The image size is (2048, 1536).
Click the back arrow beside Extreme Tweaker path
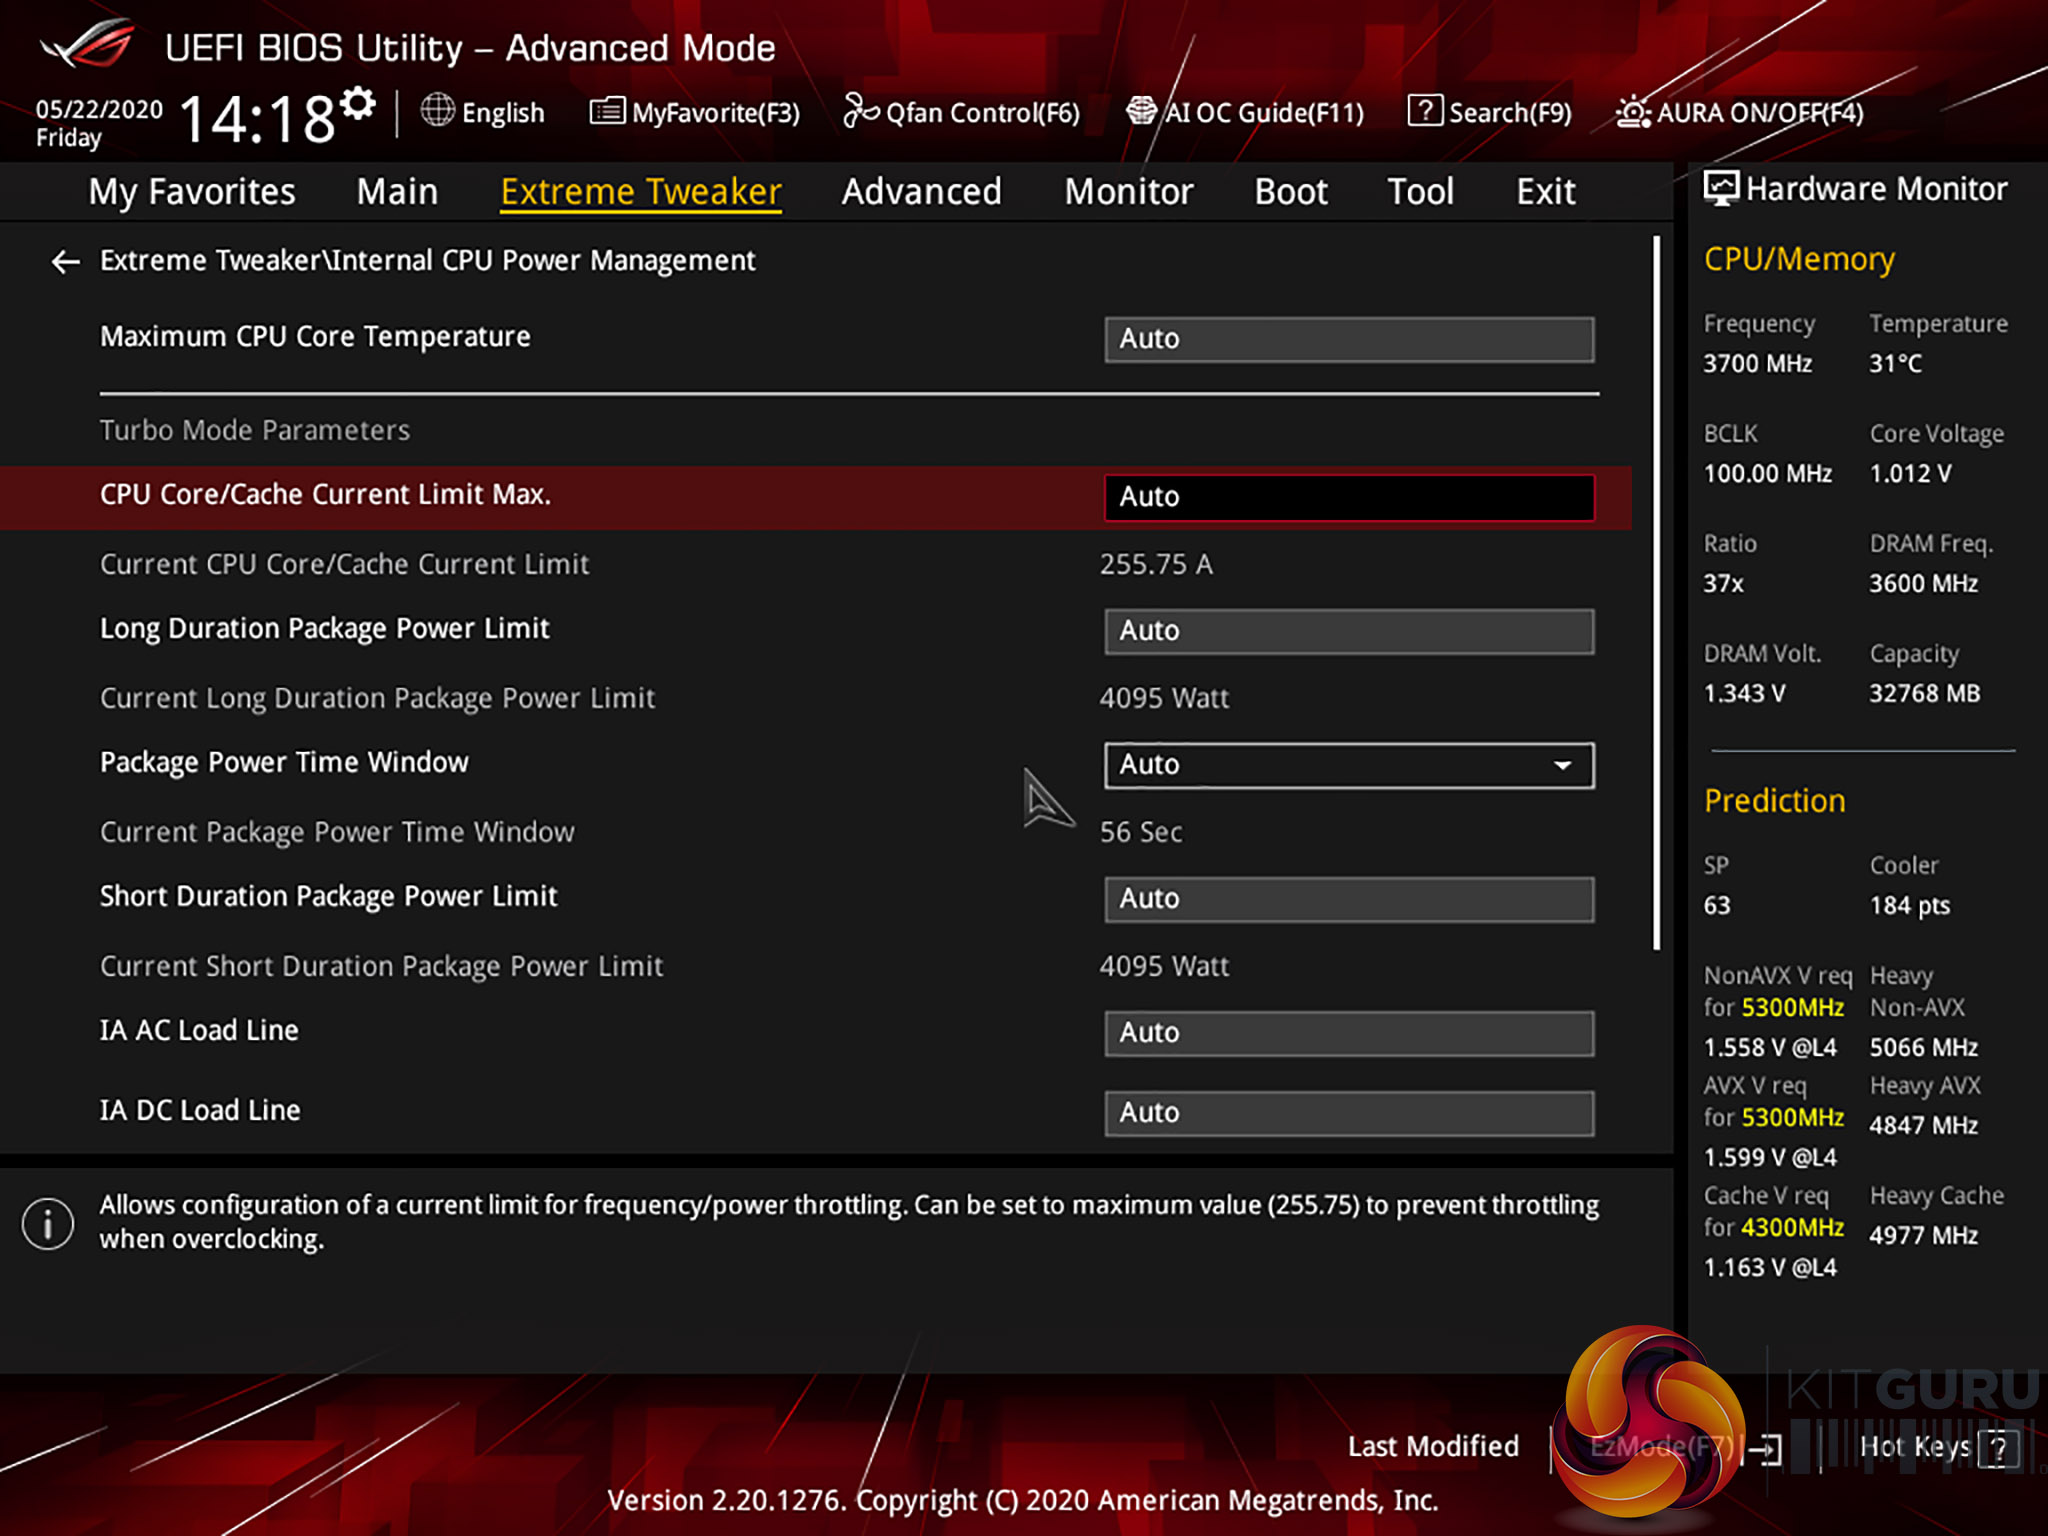point(66,262)
